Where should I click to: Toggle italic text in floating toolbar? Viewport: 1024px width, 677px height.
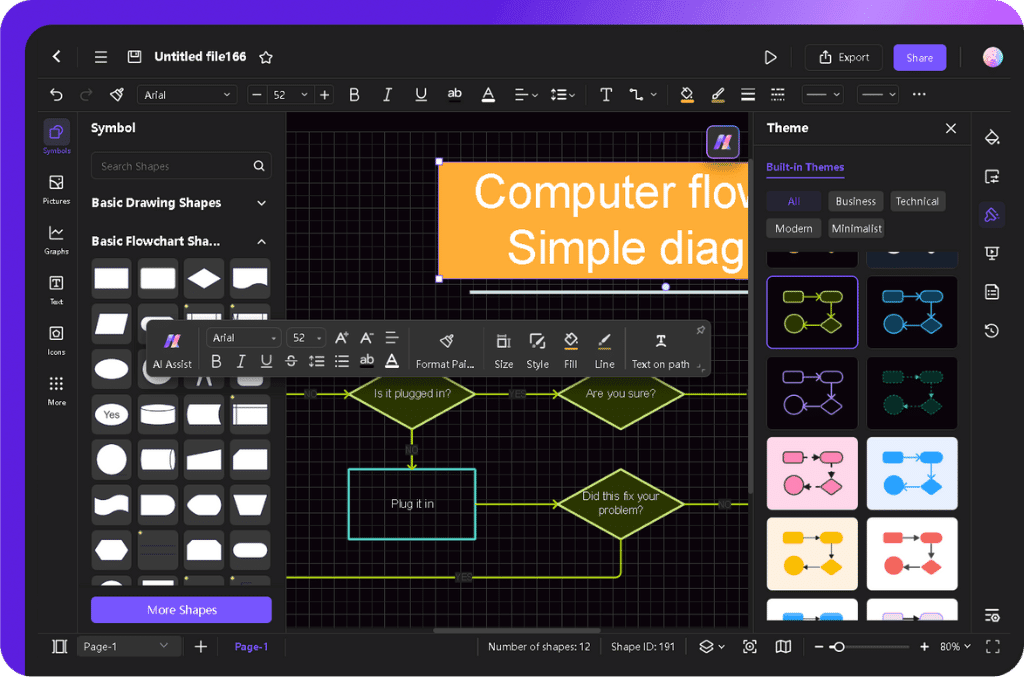coord(241,361)
